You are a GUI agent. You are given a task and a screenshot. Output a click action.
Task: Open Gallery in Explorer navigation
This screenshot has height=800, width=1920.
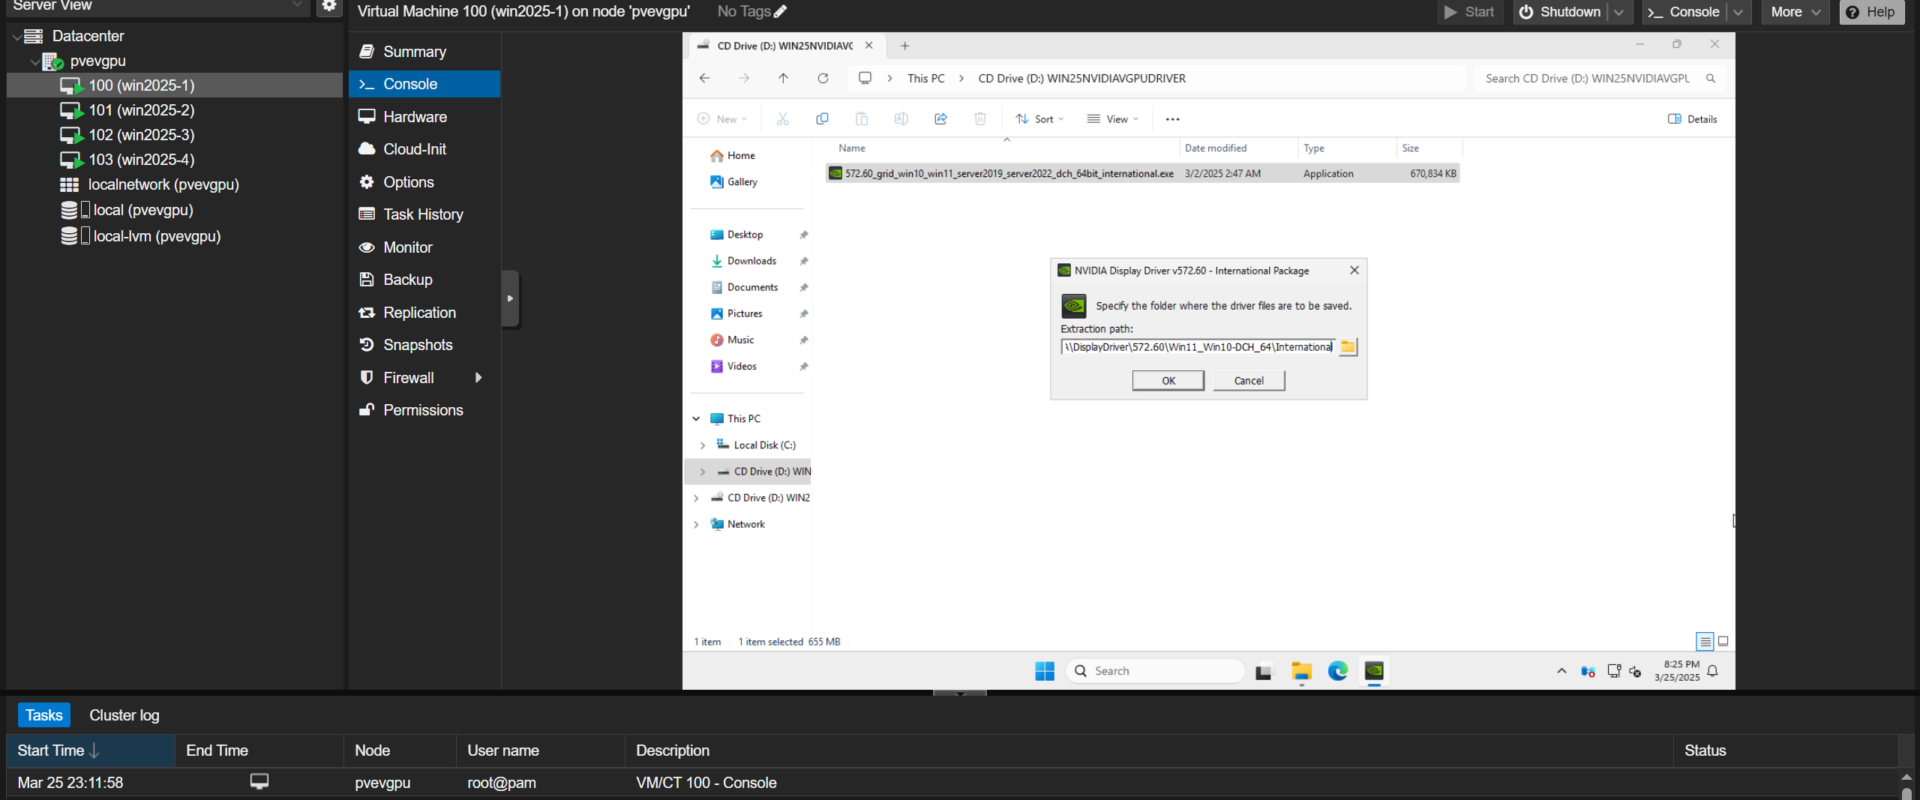coord(733,182)
